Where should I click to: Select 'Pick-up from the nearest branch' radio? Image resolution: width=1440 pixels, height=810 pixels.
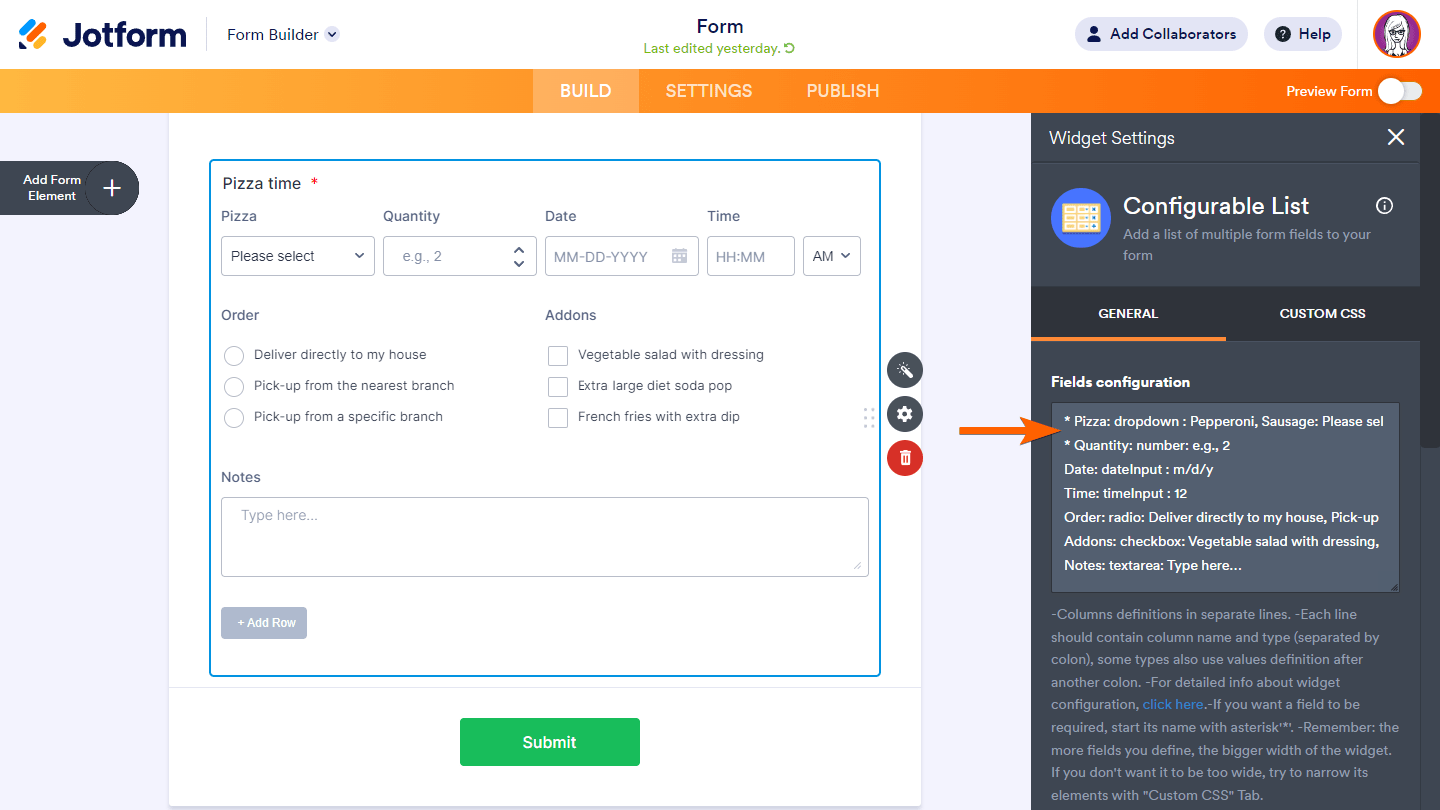(x=234, y=387)
